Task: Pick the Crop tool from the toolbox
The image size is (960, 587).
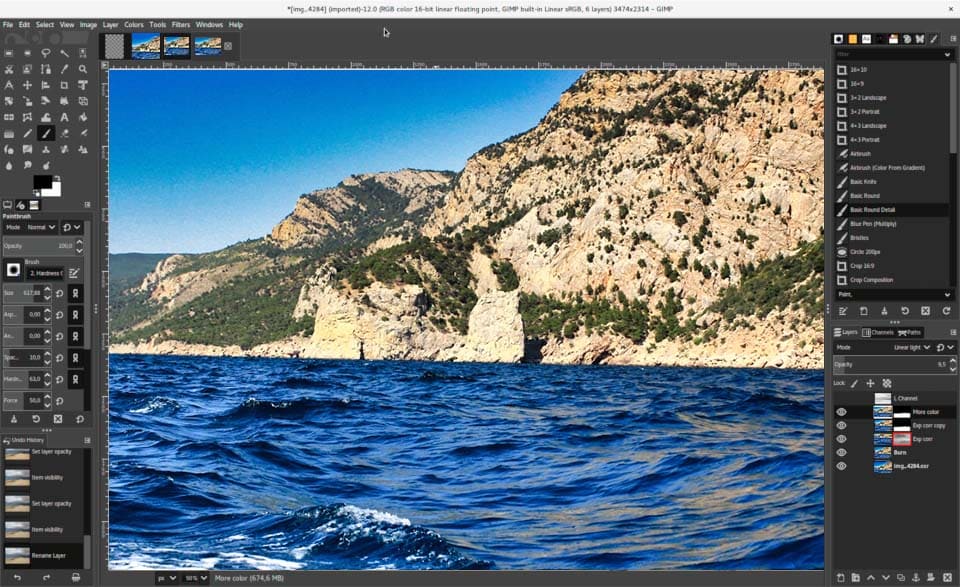Action: [x=64, y=85]
